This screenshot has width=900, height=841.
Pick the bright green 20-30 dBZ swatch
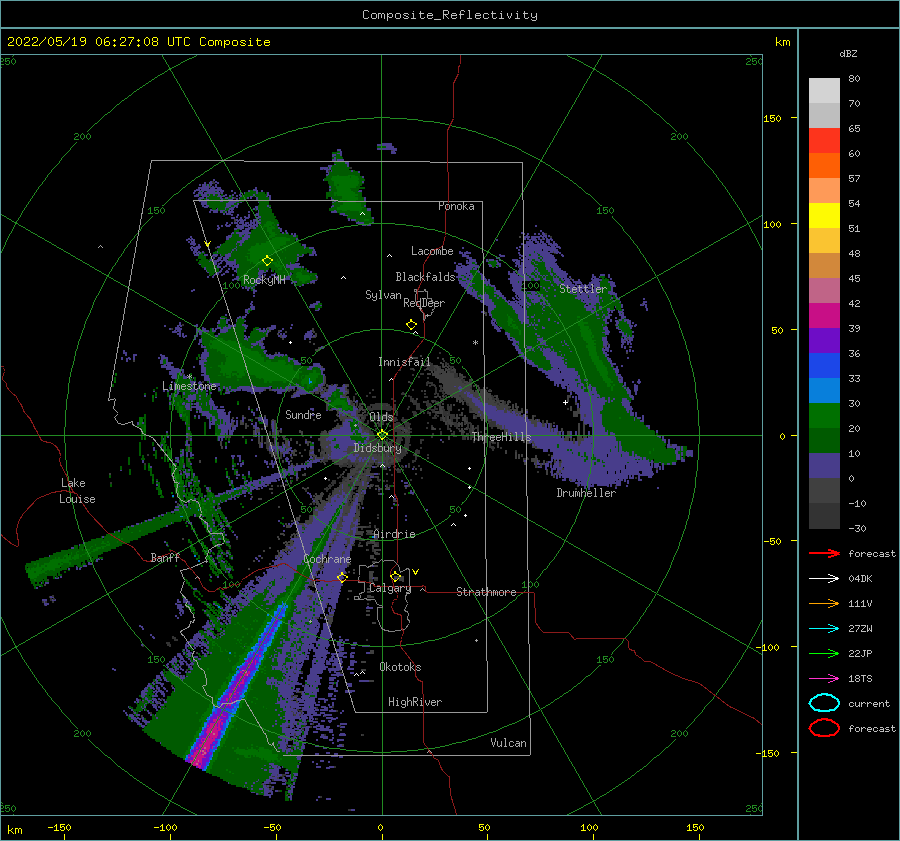click(x=824, y=416)
